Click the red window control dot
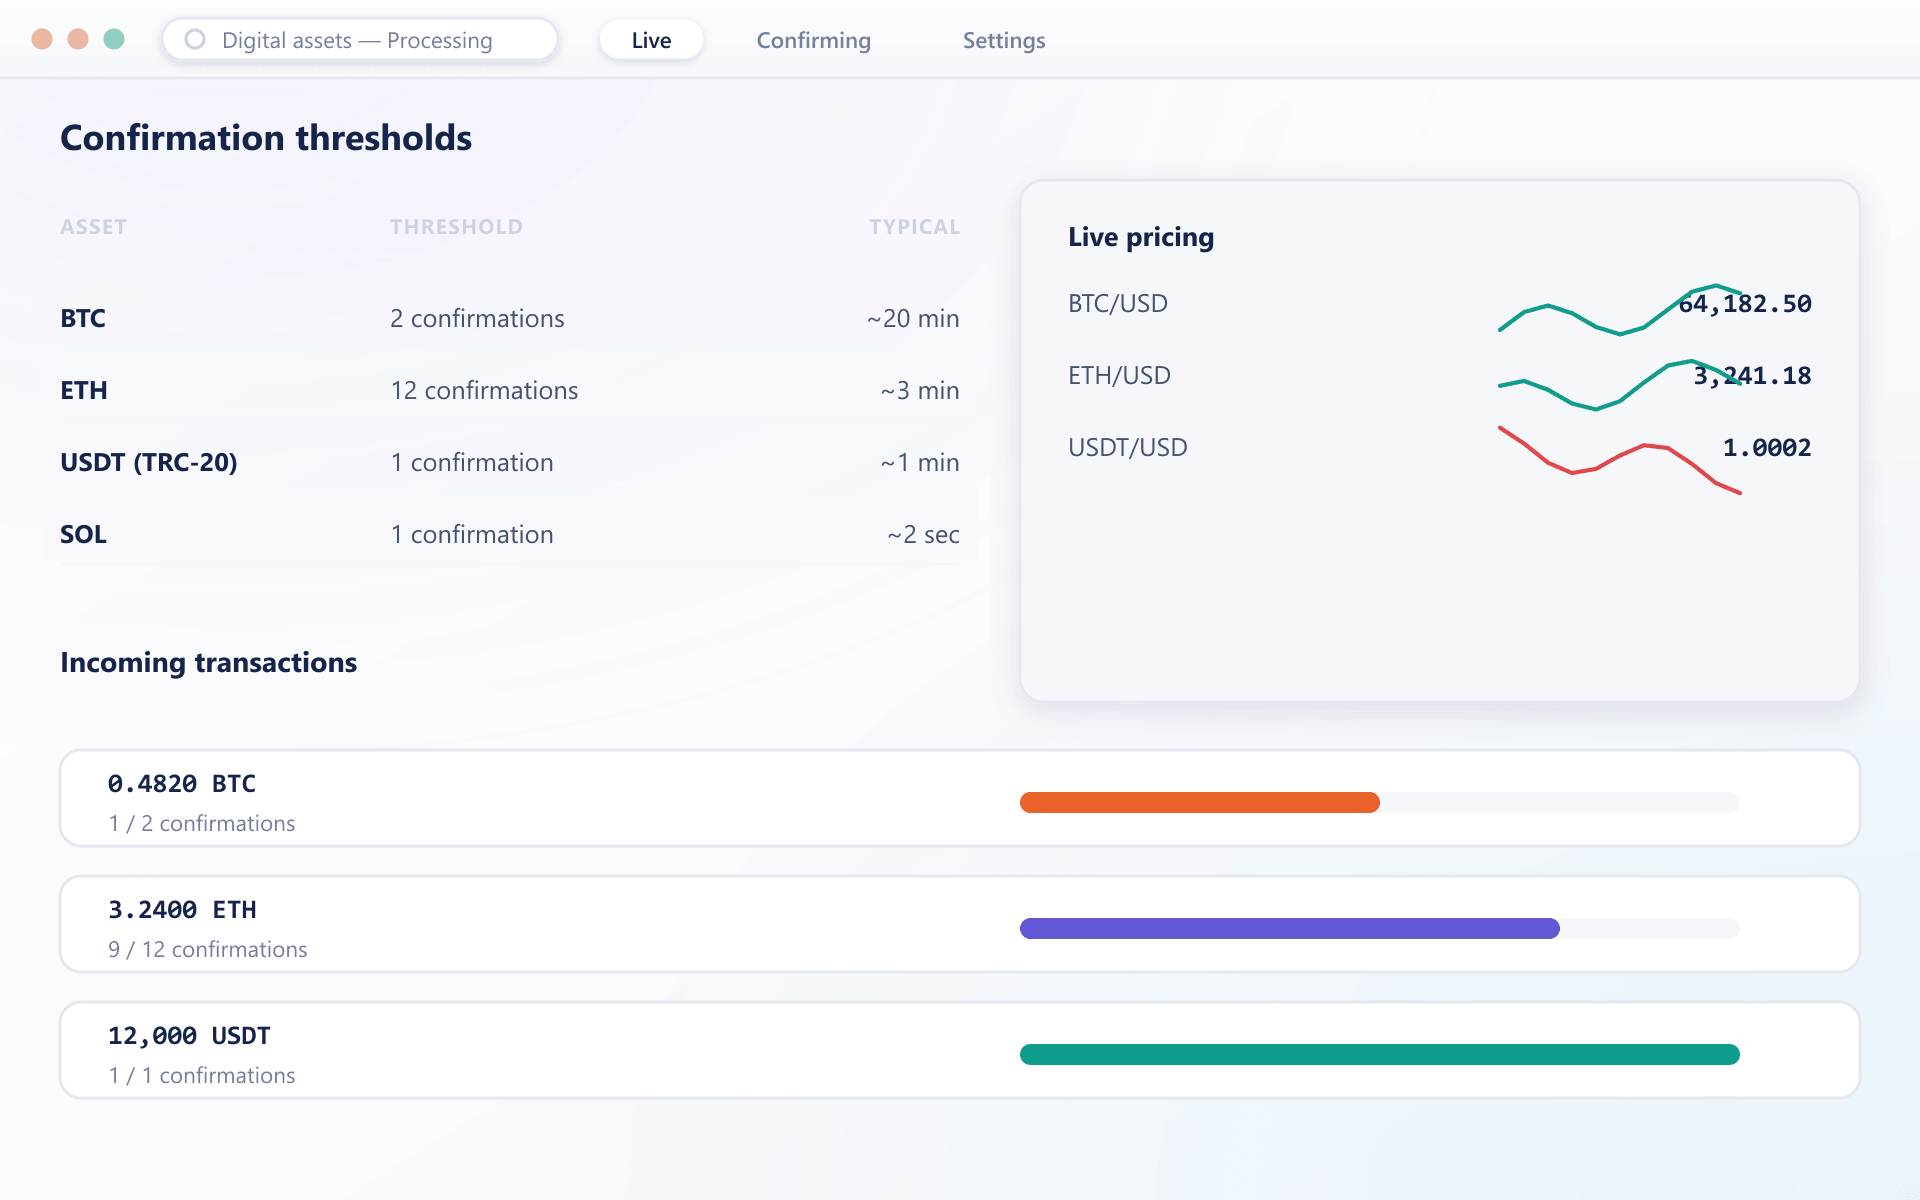This screenshot has height=1200, width=1920. click(x=42, y=39)
